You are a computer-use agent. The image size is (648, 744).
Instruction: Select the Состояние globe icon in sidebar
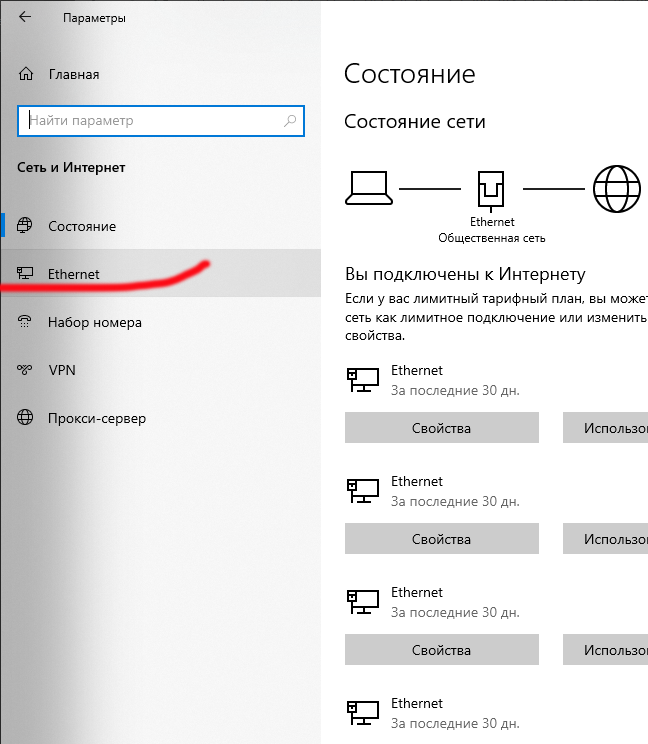click(25, 225)
